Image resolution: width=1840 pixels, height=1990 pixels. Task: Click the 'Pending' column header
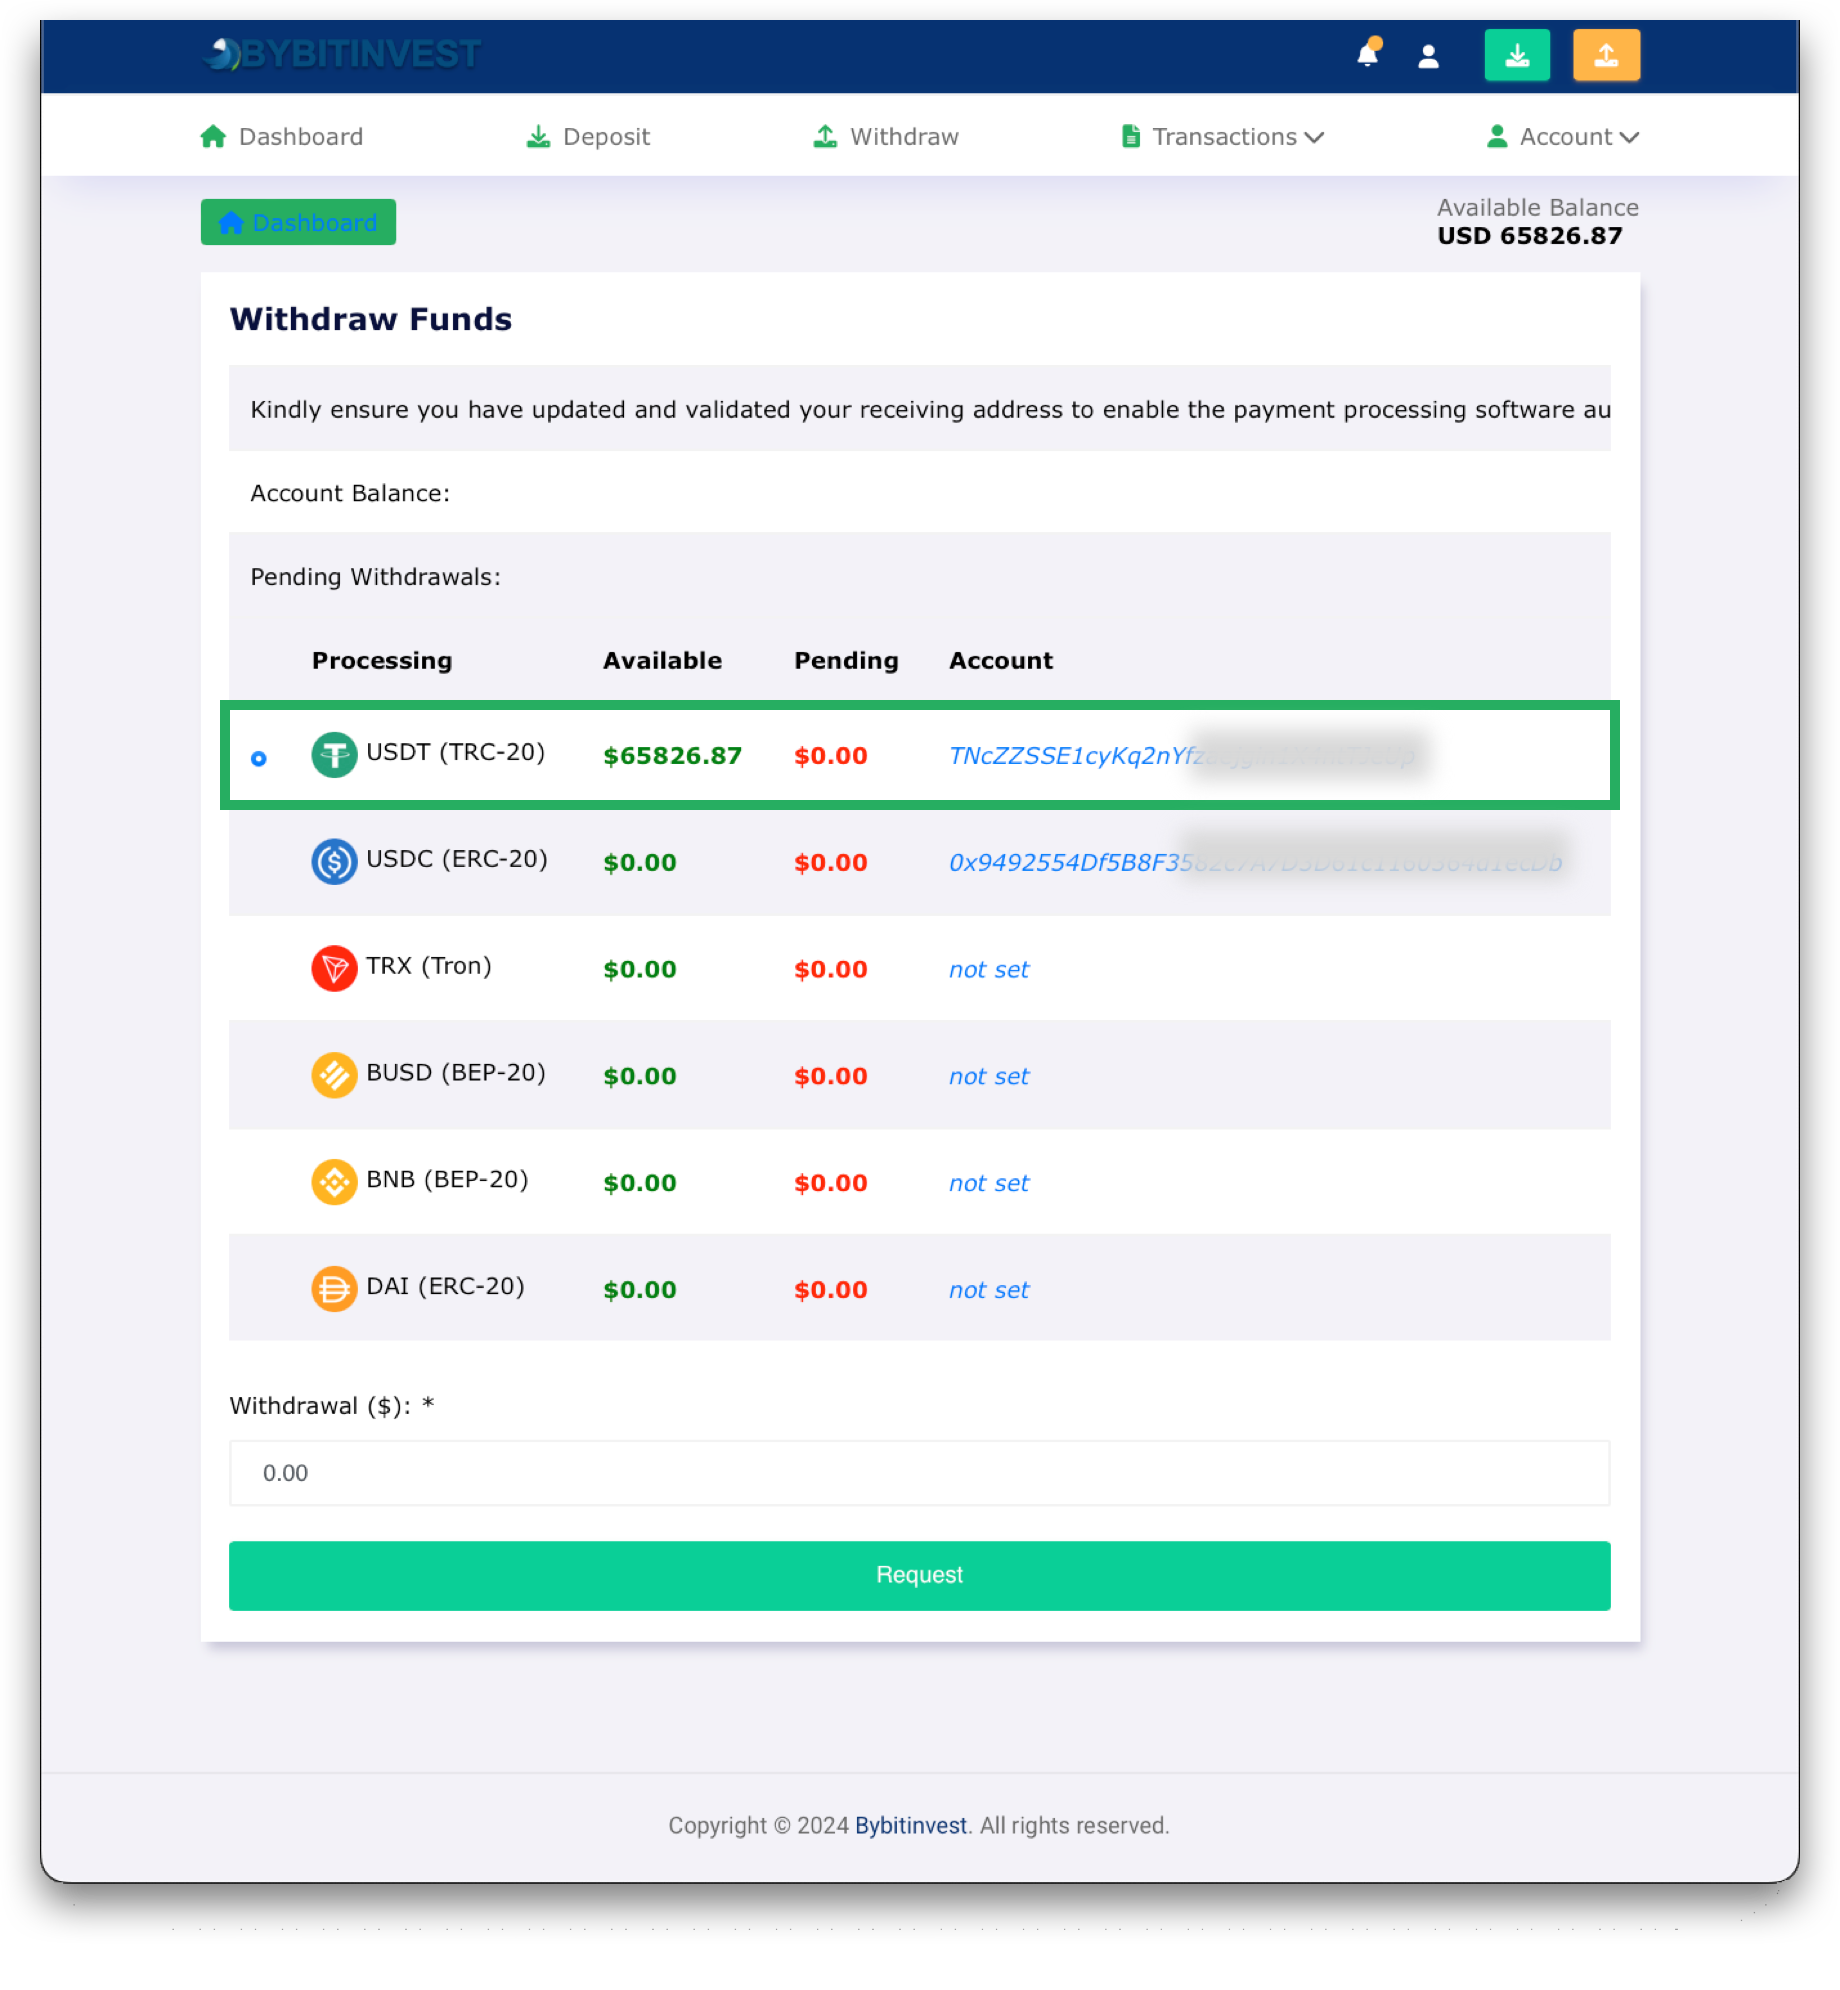click(846, 661)
